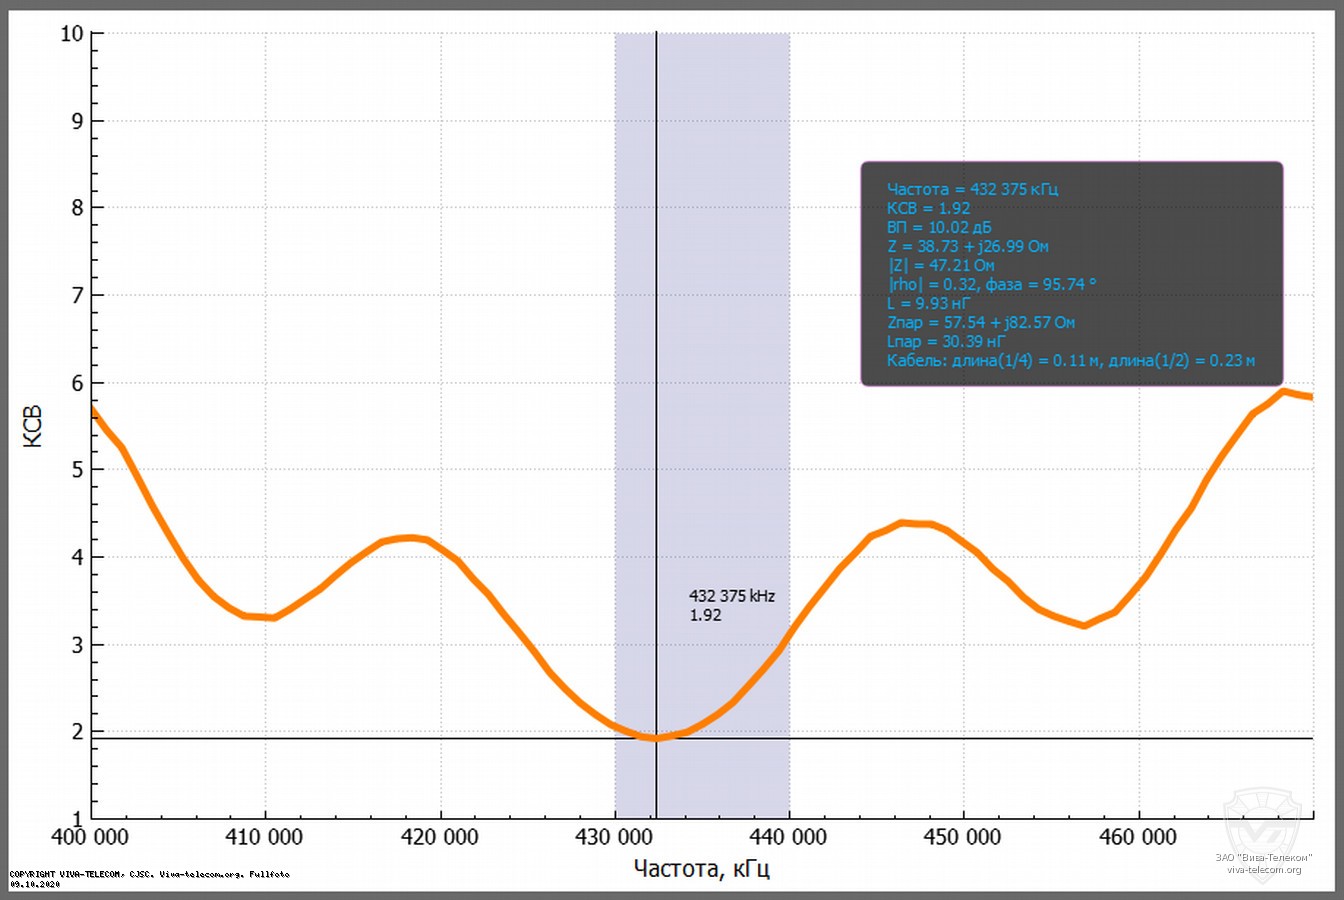Click the y-axis title "КСВ"
Image resolution: width=1344 pixels, height=900 pixels.
(32, 426)
